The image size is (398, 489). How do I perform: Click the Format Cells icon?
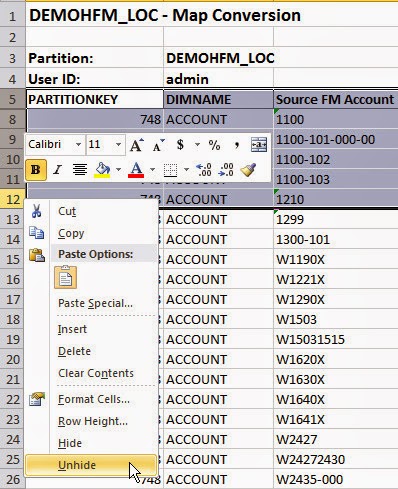click(37, 399)
